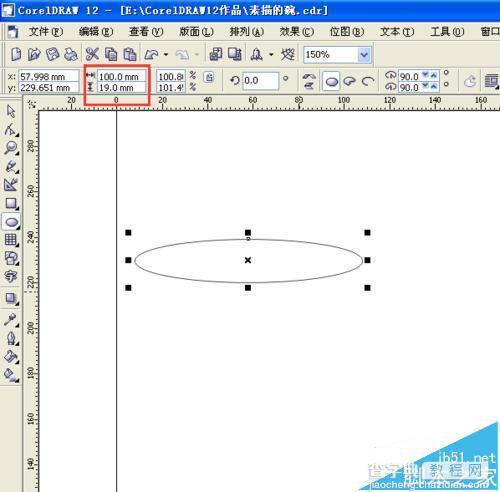The height and width of the screenshot is (492, 500).
Task: Click the x position field 57.998 mm
Action: coord(48,76)
